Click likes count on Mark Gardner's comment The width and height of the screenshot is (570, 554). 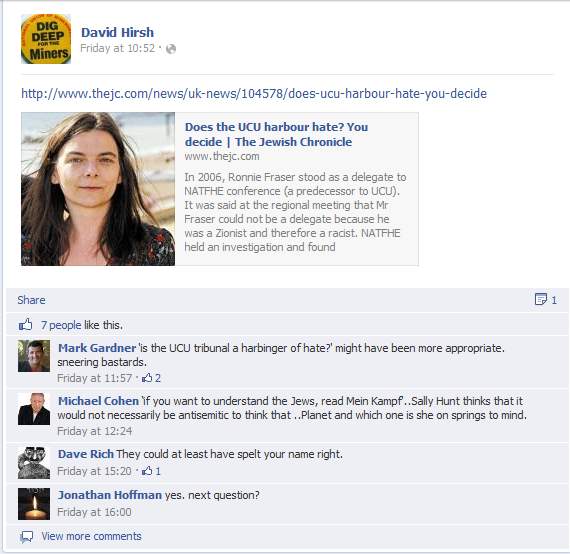(x=151, y=378)
